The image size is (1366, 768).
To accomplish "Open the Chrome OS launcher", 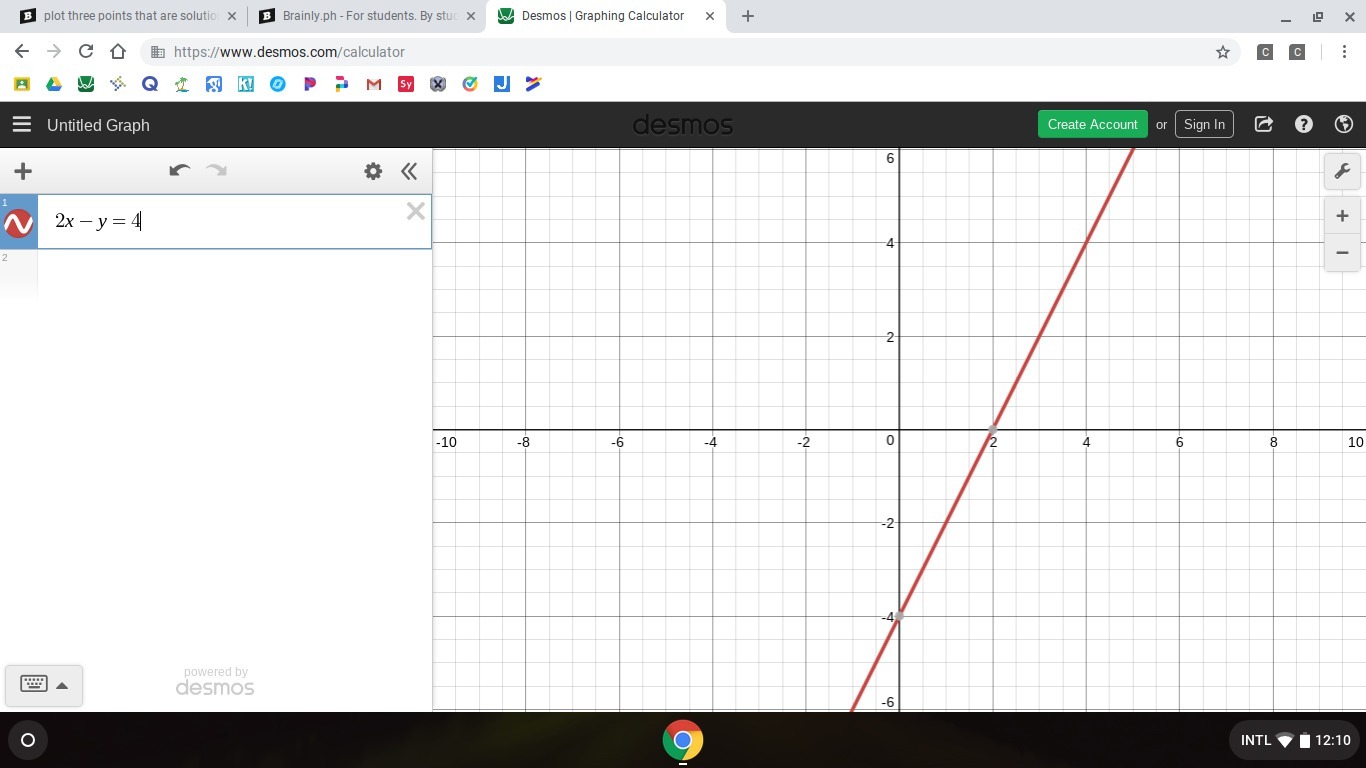I will [28, 740].
